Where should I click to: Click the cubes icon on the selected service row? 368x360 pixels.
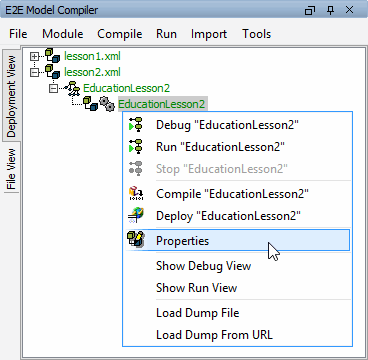(x=90, y=104)
